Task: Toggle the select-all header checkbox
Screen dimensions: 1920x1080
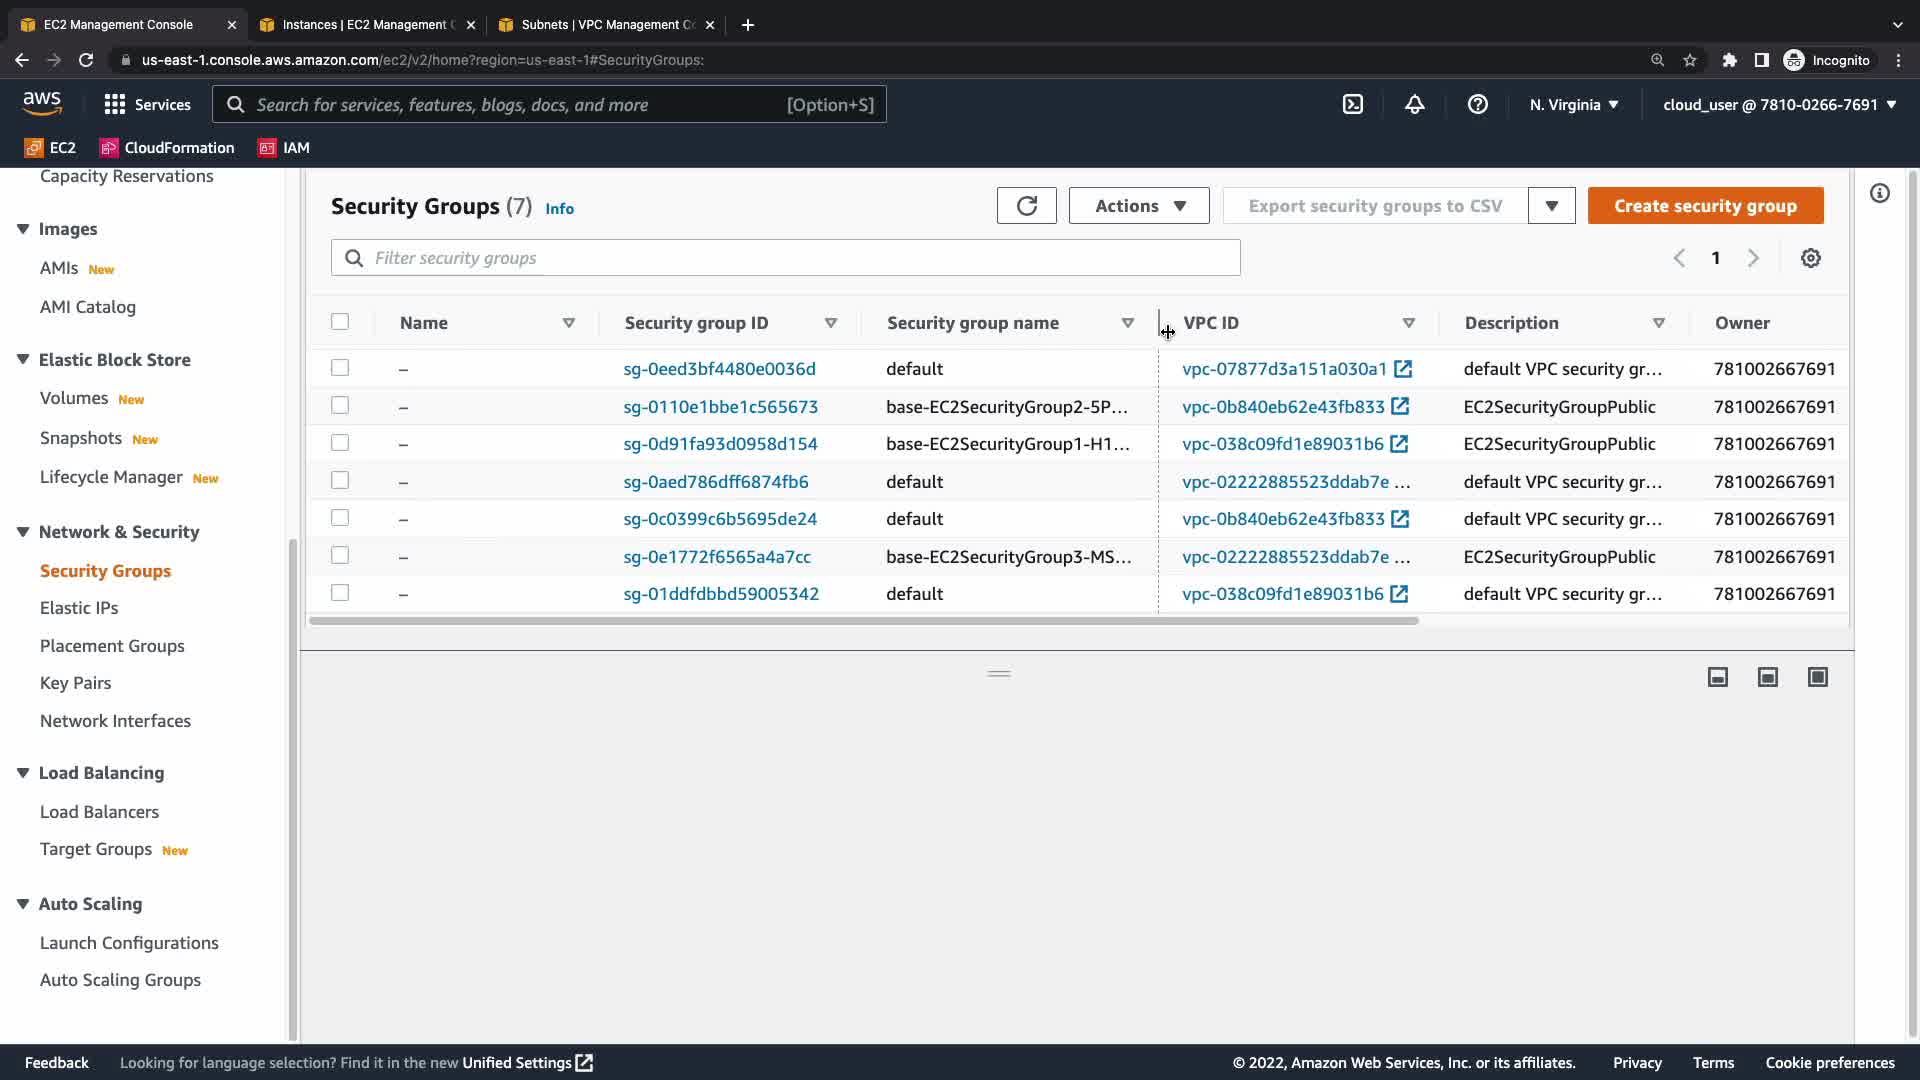Action: point(340,322)
